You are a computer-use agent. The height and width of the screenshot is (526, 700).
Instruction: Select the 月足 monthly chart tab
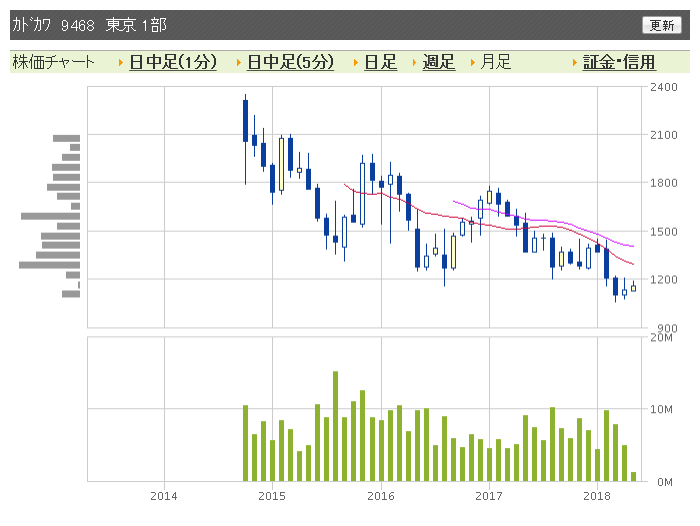495,62
